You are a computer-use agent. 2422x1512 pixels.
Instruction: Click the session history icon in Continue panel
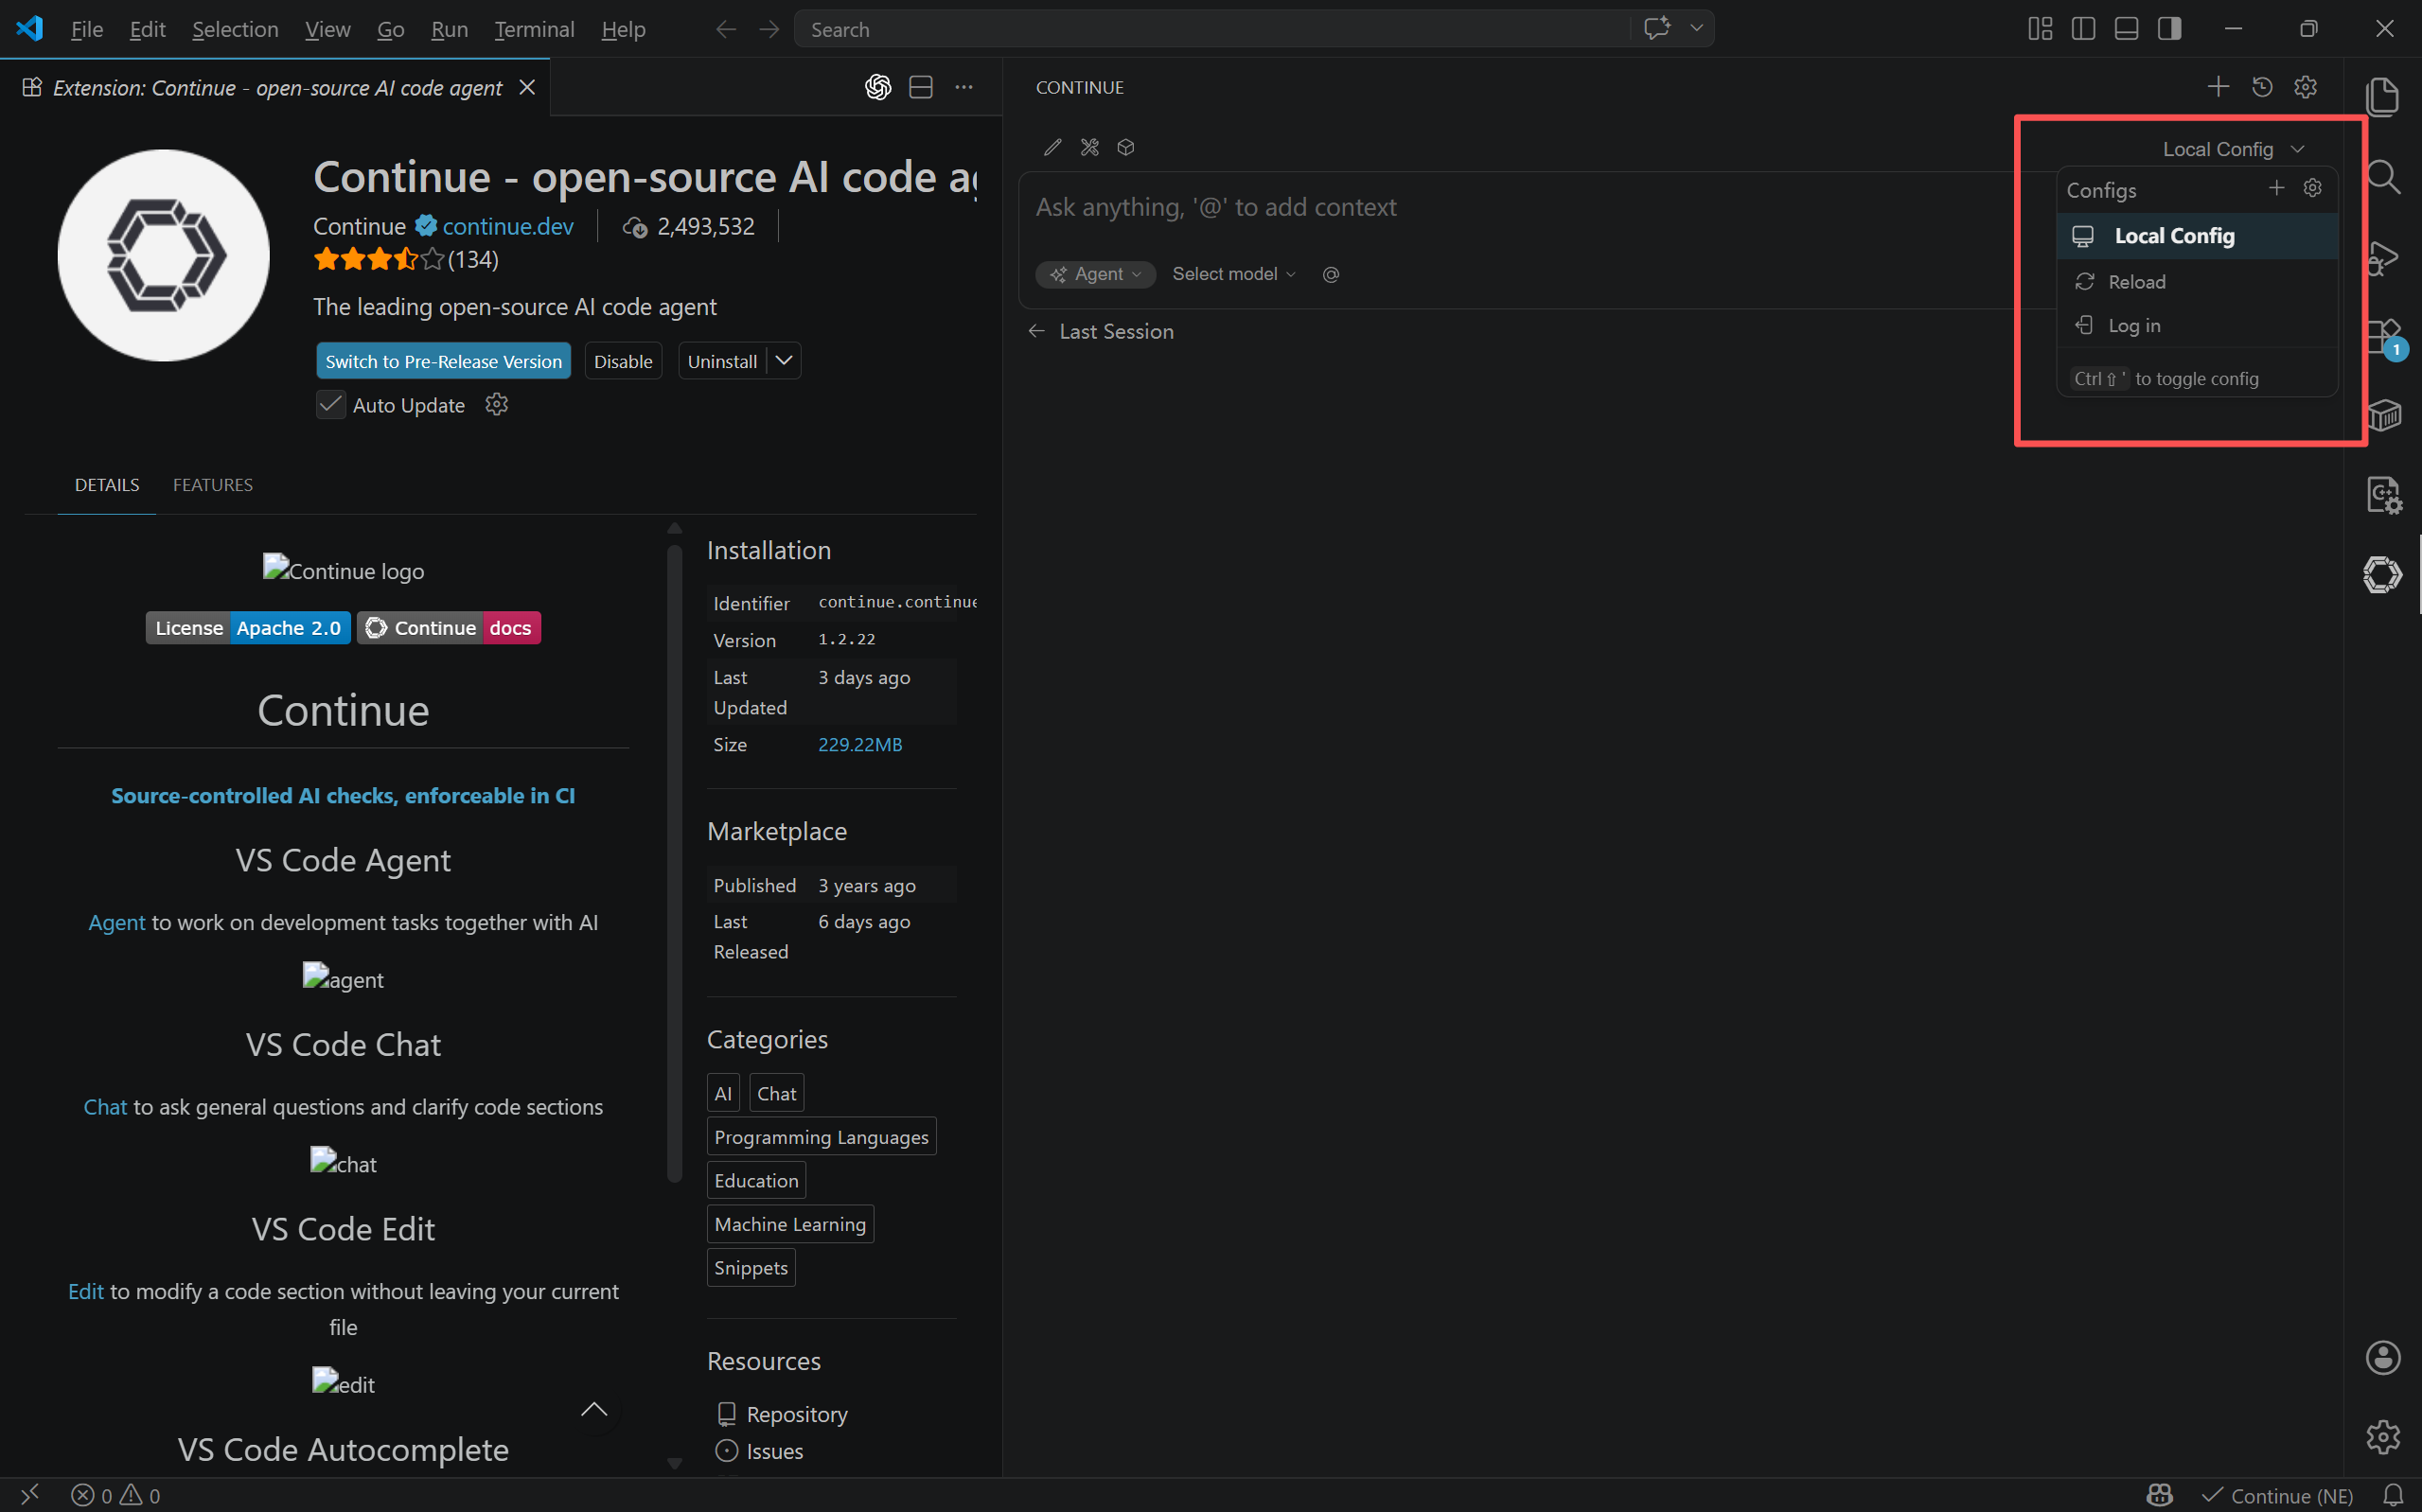pyautogui.click(x=2261, y=87)
